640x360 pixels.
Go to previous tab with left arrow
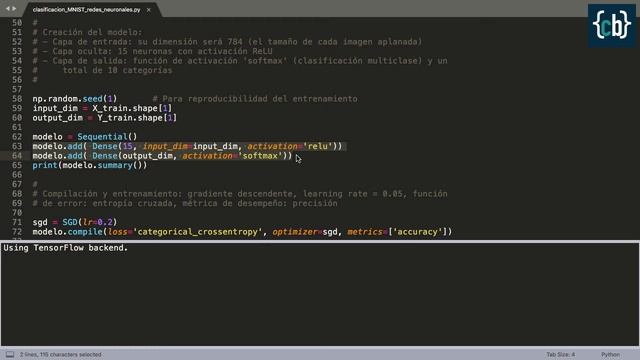click(7, 8)
